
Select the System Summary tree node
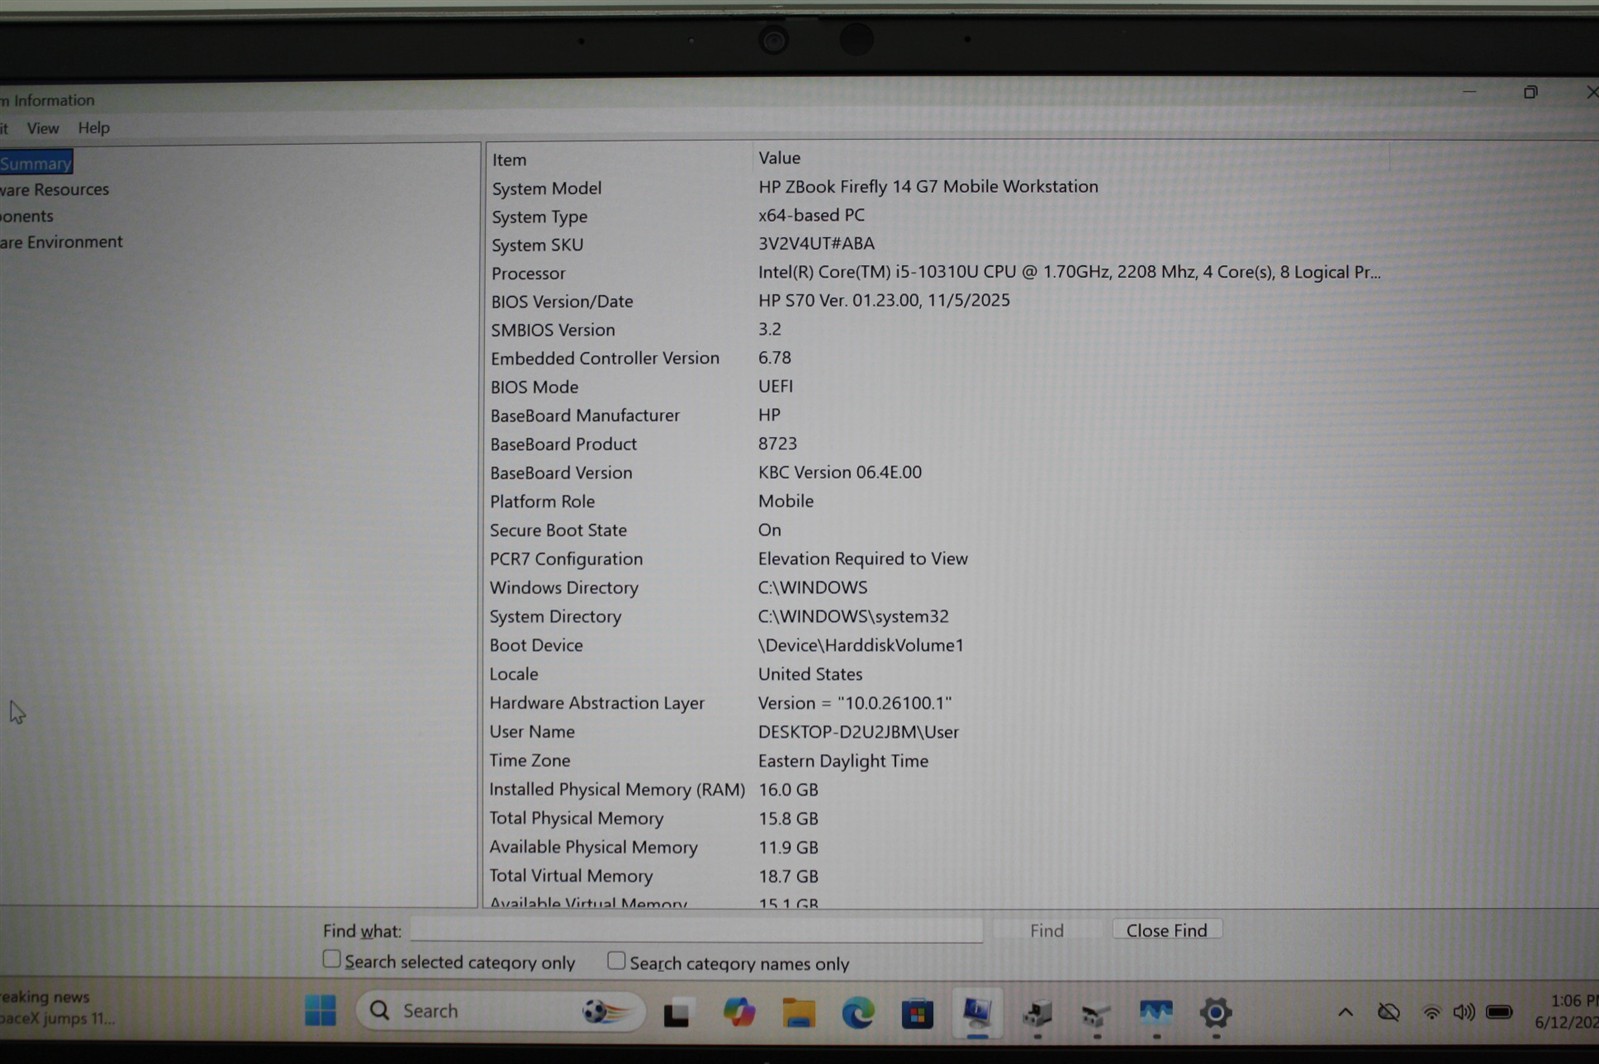click(x=36, y=163)
